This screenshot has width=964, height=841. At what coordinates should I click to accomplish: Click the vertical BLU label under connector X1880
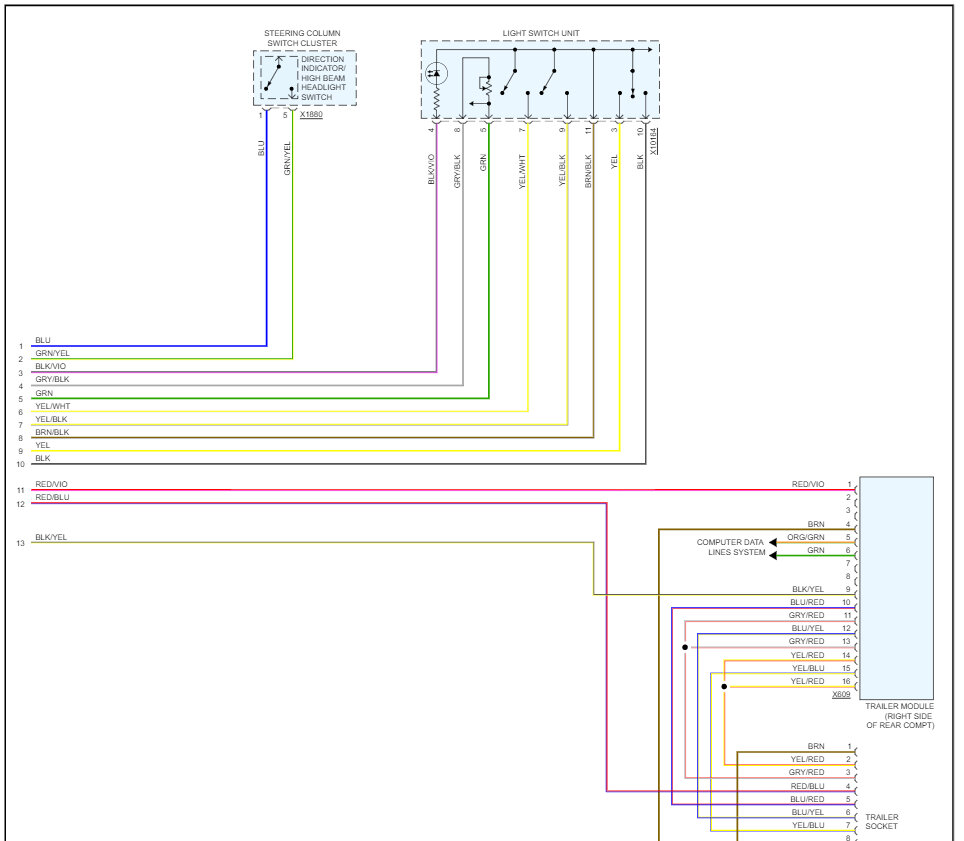261,148
